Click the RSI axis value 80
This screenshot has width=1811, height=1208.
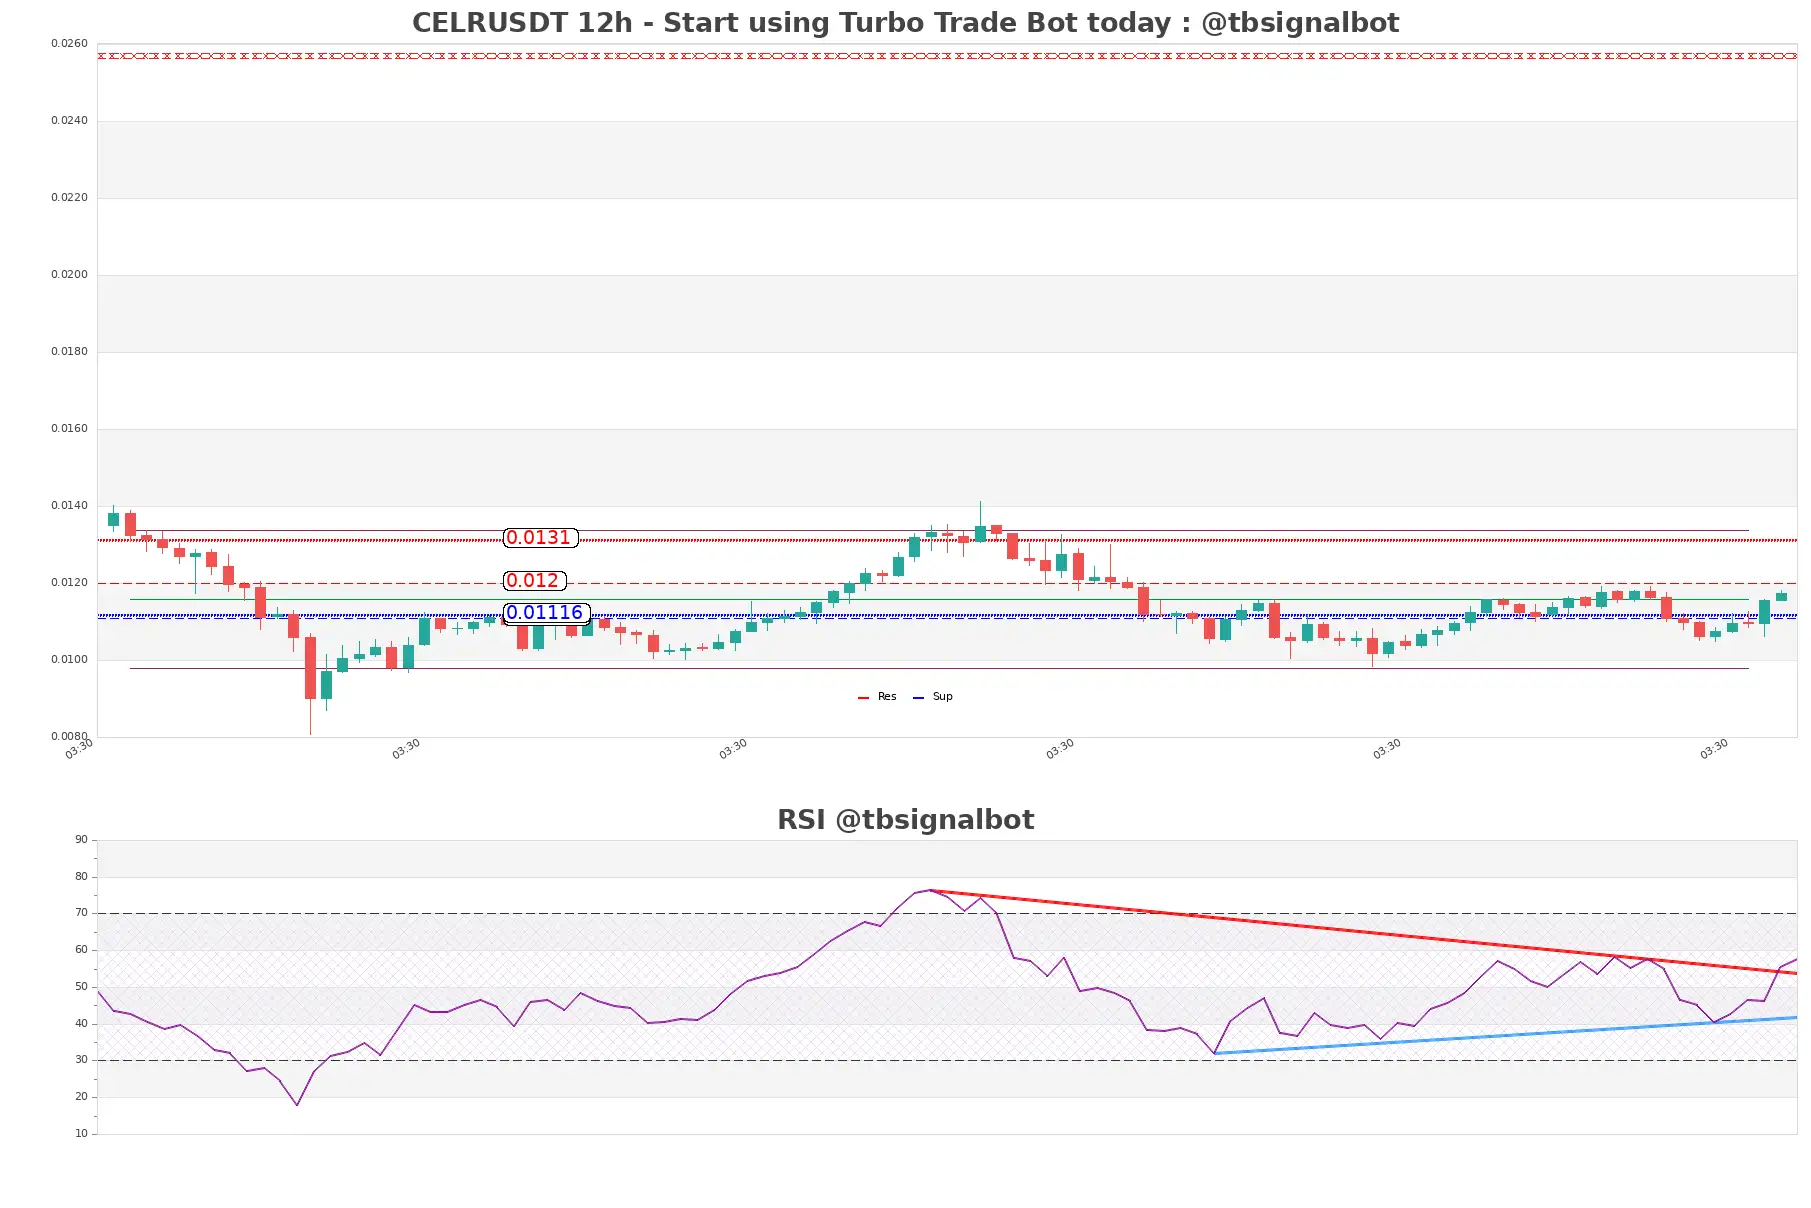coord(81,877)
